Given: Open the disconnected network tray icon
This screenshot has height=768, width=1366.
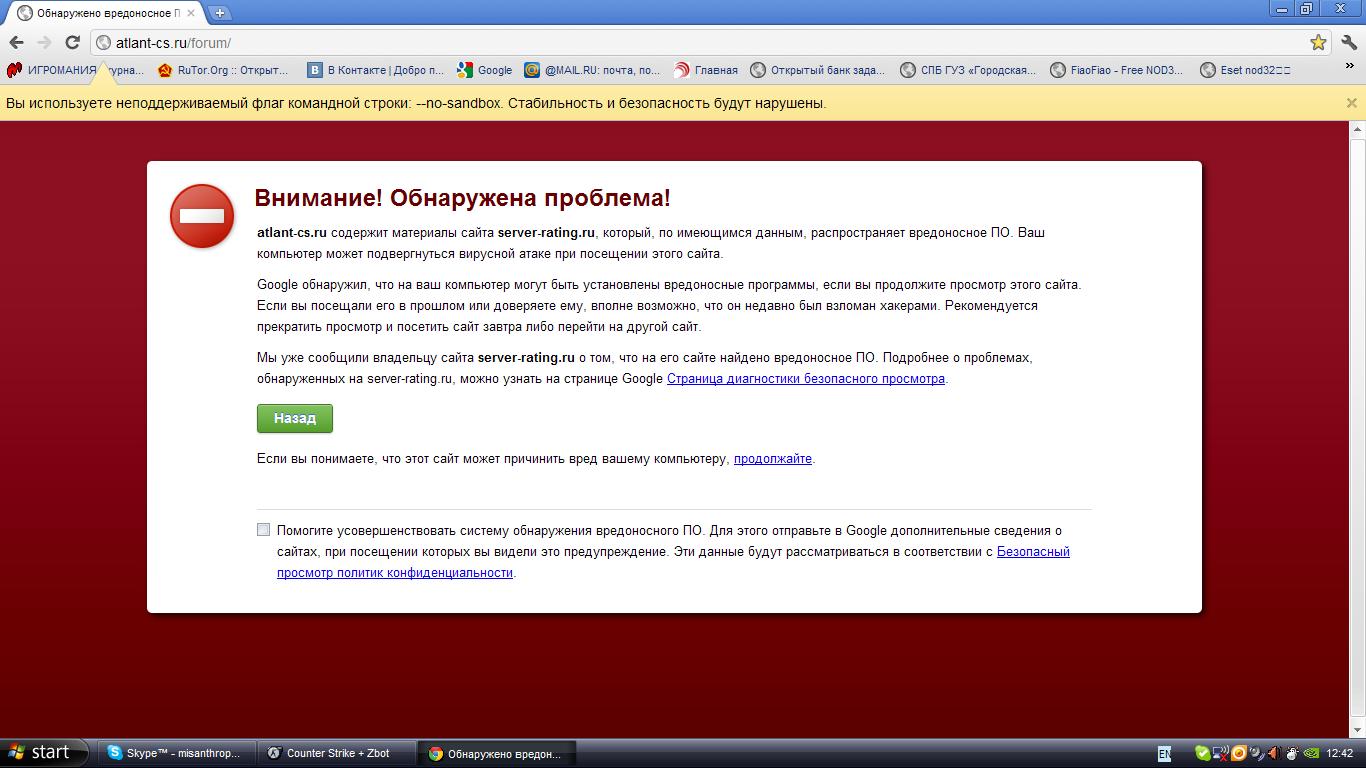Looking at the screenshot, I should click(1221, 754).
